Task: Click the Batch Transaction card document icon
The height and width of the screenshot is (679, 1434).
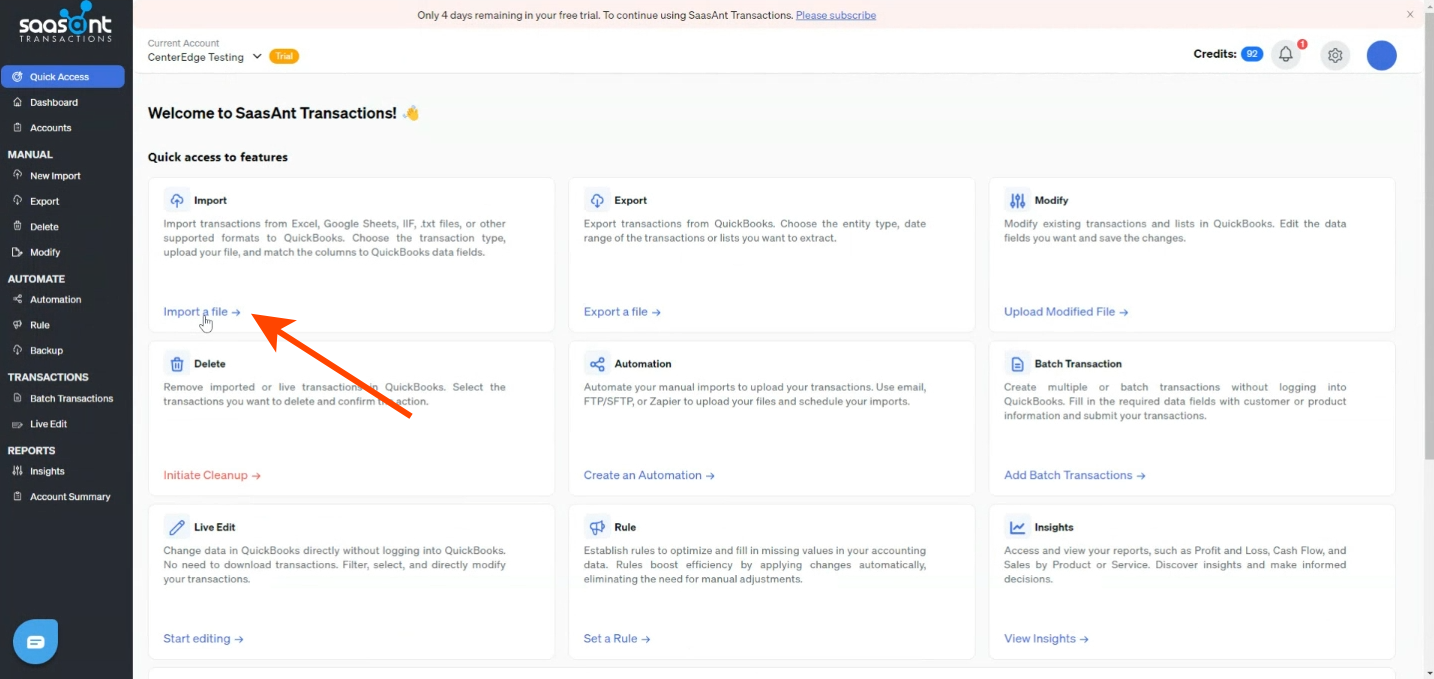Action: pyautogui.click(x=1017, y=364)
